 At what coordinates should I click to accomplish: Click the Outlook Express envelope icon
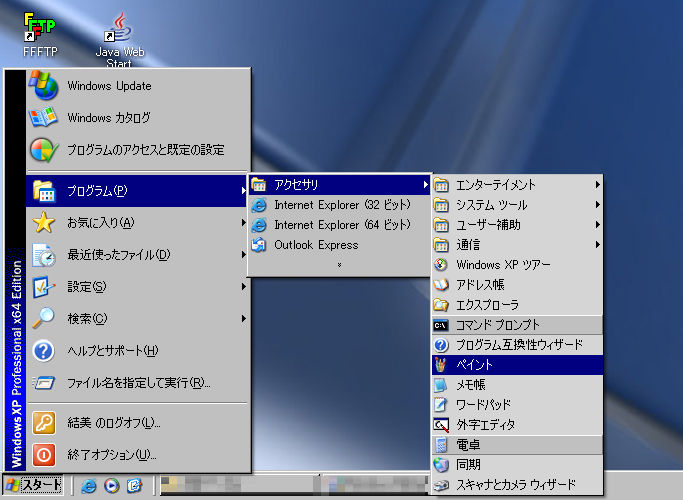coord(259,245)
